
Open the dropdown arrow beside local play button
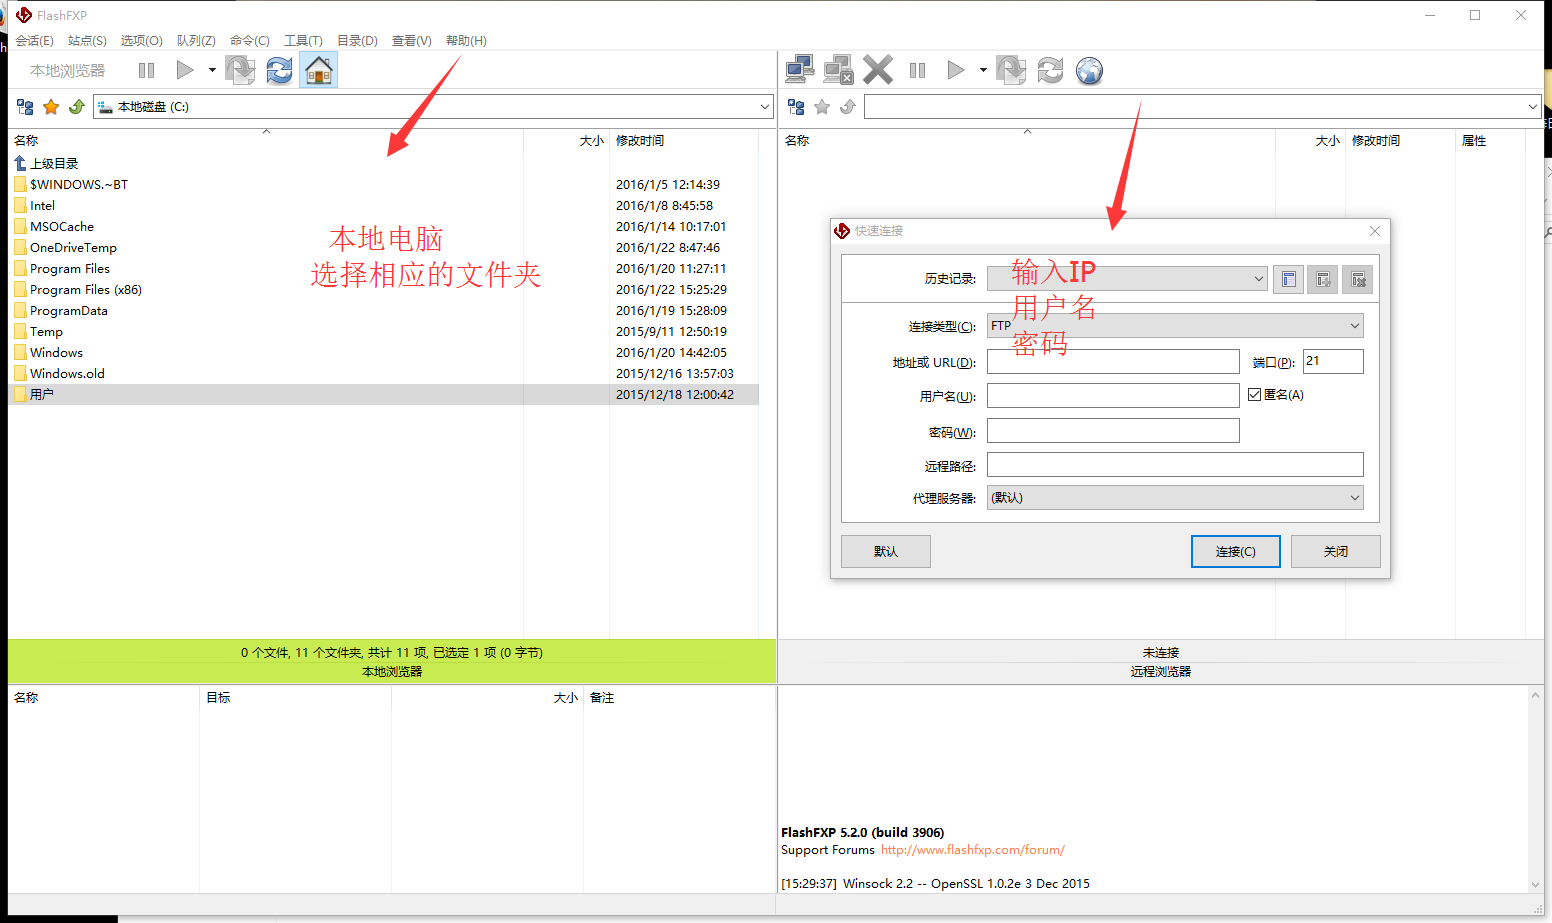coord(212,70)
